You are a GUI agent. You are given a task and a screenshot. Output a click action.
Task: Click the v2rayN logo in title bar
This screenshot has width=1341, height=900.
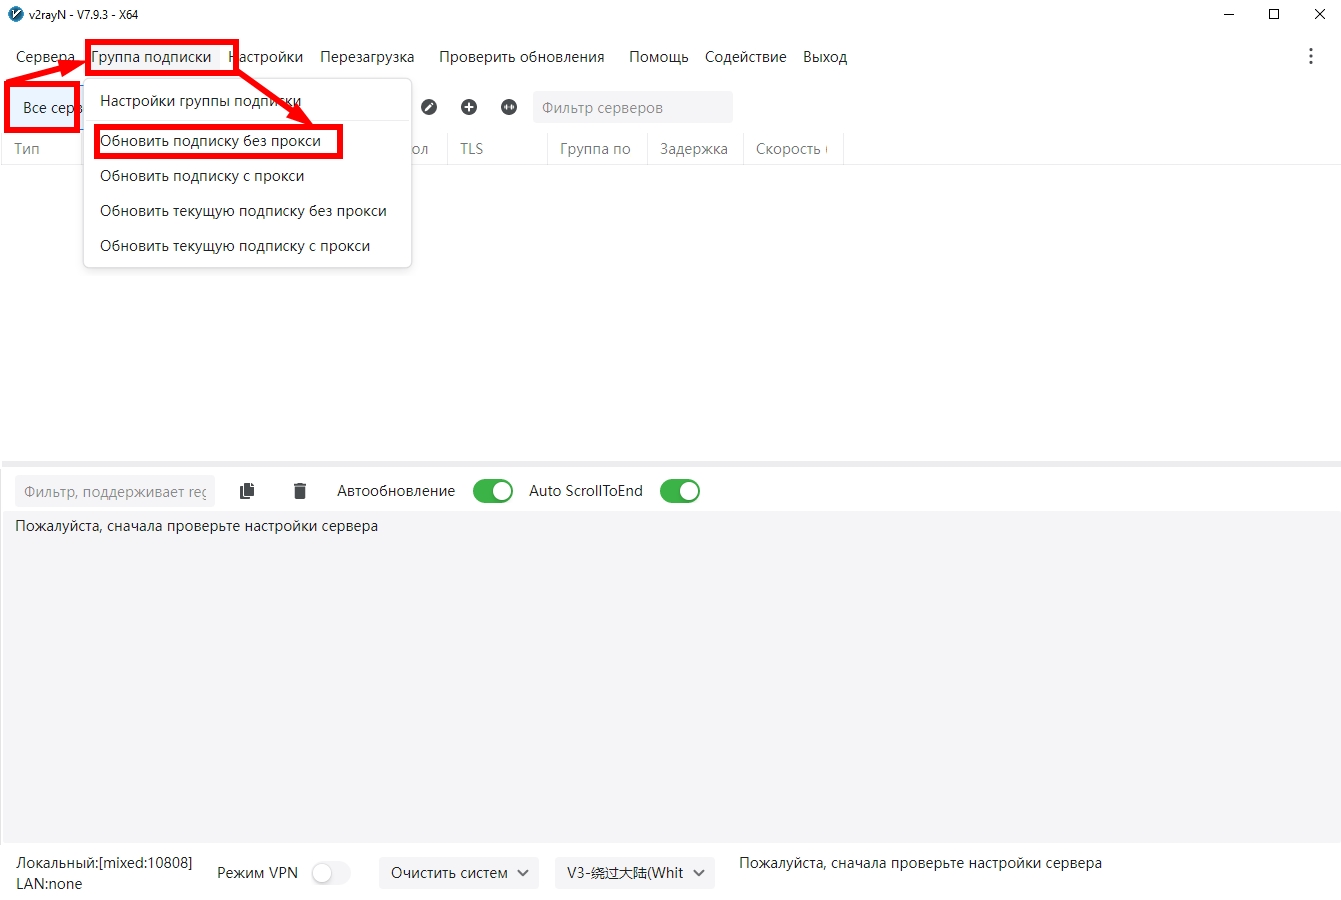pos(16,15)
